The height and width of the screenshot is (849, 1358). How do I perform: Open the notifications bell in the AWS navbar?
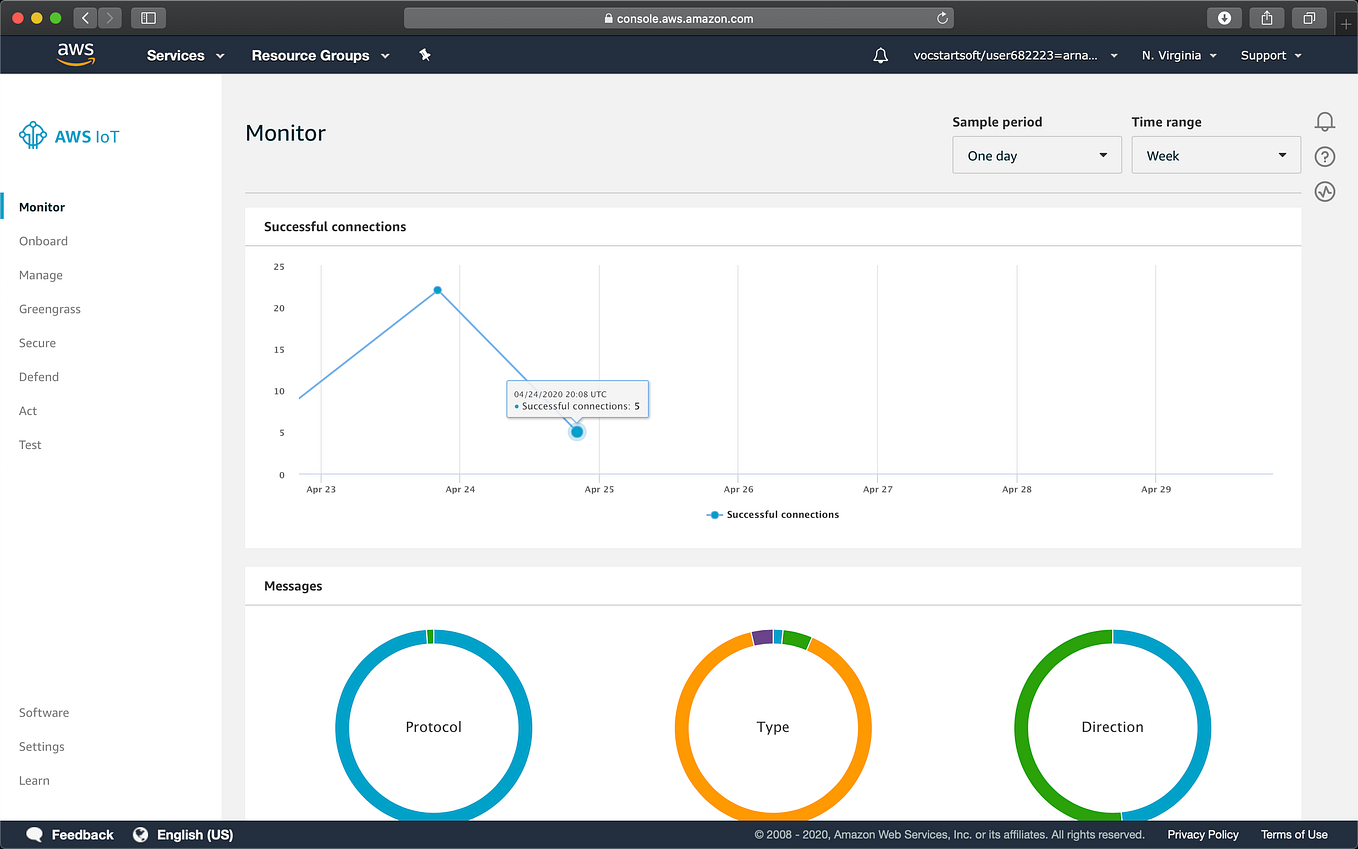point(880,56)
